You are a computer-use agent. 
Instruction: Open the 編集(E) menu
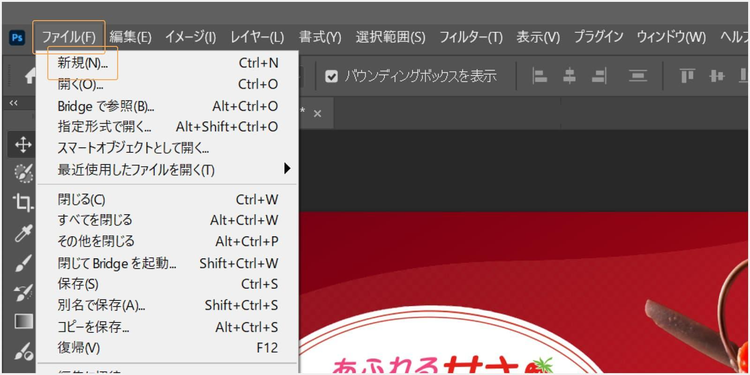130,37
